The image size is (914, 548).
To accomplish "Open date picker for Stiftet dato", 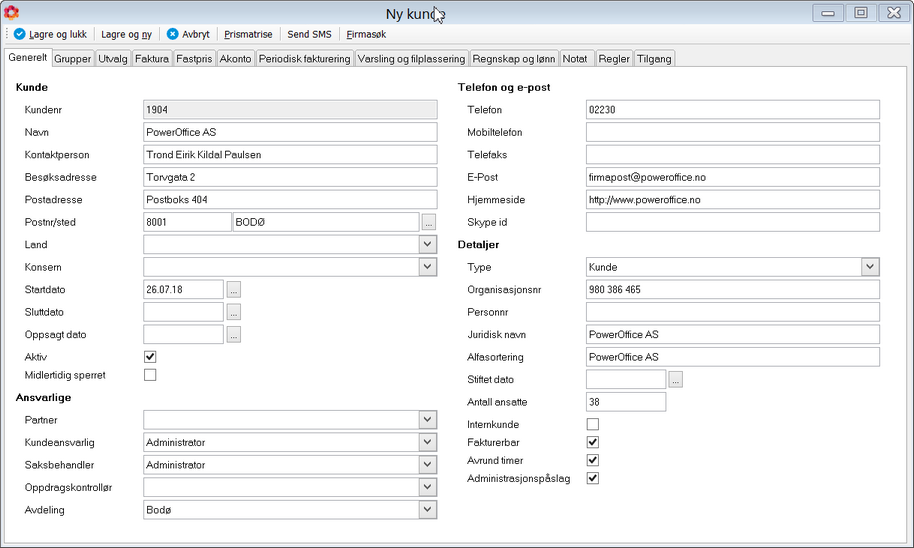I will (676, 380).
